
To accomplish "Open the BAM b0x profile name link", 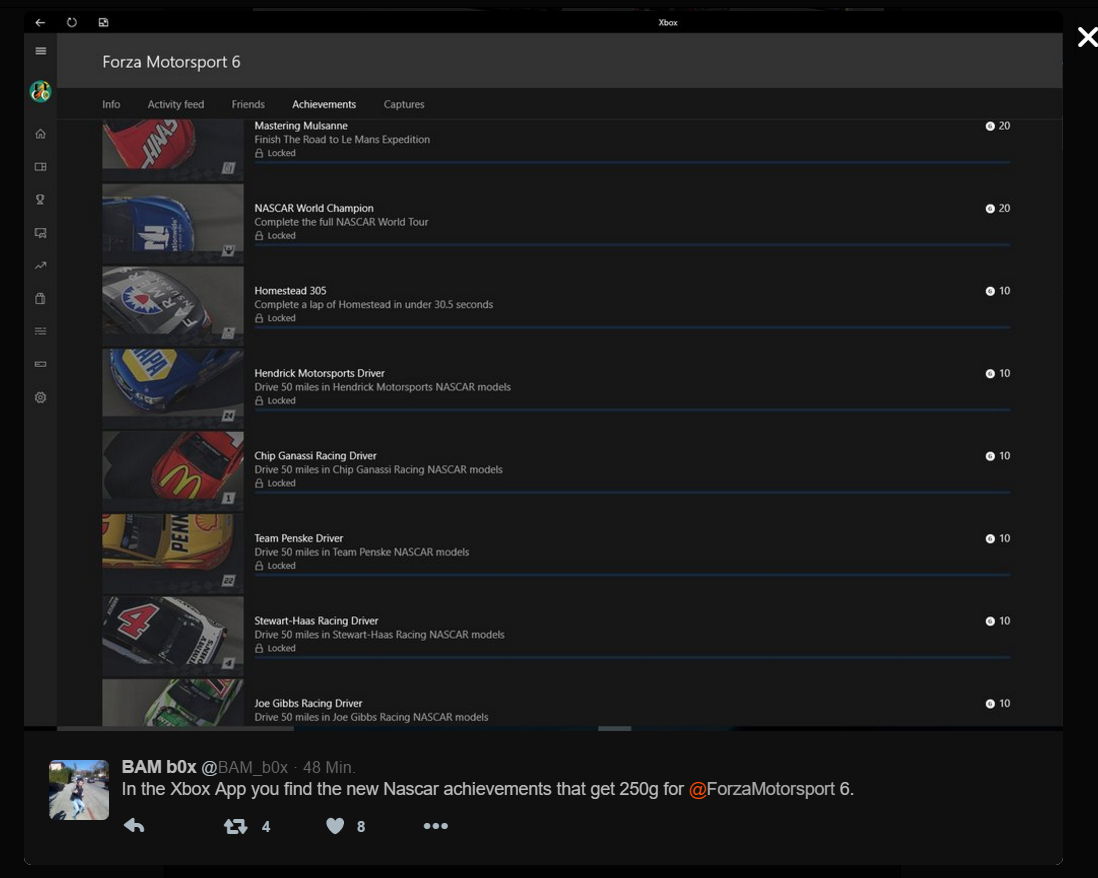I will pyautogui.click(x=159, y=767).
